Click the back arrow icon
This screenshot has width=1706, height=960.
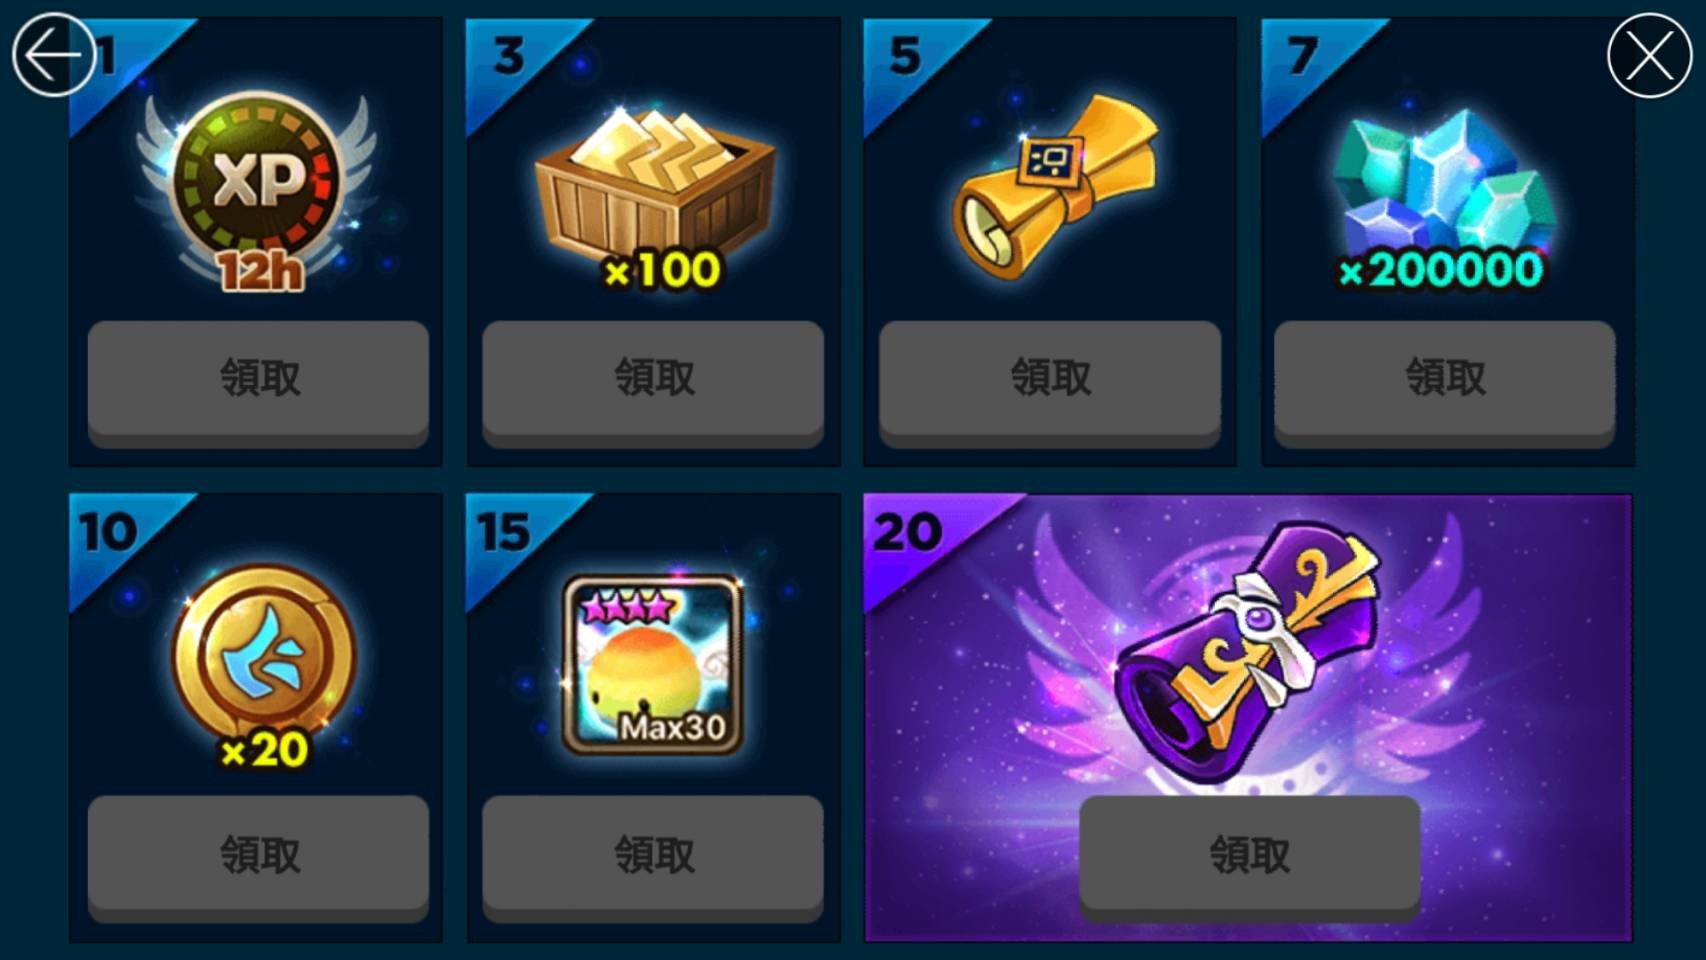click(53, 55)
